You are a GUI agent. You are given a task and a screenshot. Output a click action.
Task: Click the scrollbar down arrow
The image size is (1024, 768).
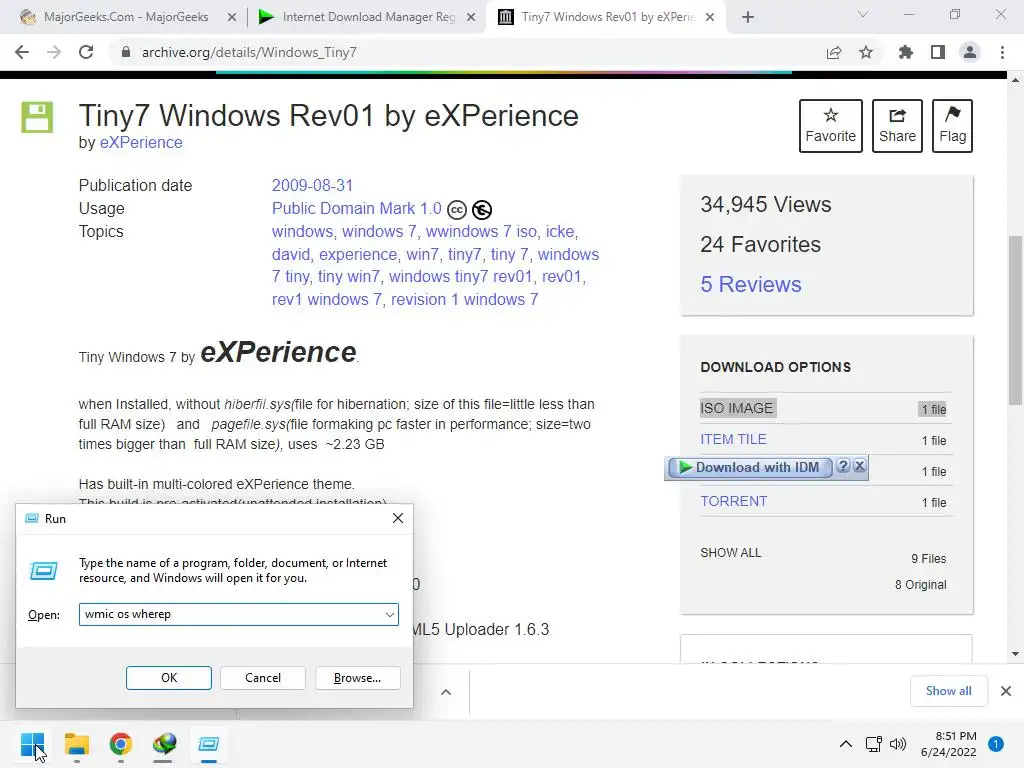(1016, 654)
